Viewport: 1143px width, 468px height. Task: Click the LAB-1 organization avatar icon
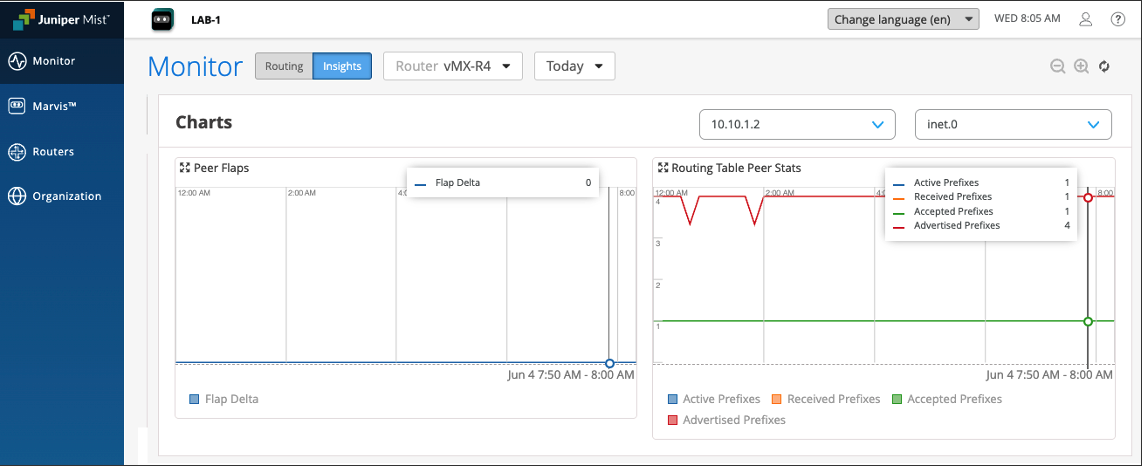(162, 19)
